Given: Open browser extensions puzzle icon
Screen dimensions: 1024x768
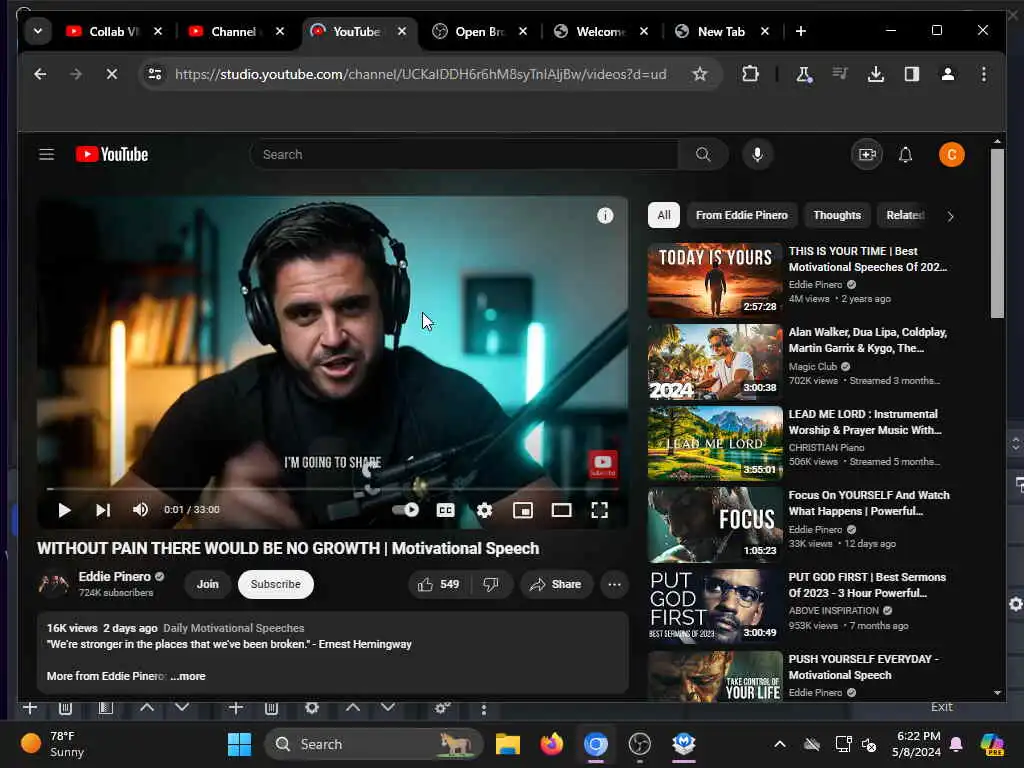Looking at the screenshot, I should point(750,74).
